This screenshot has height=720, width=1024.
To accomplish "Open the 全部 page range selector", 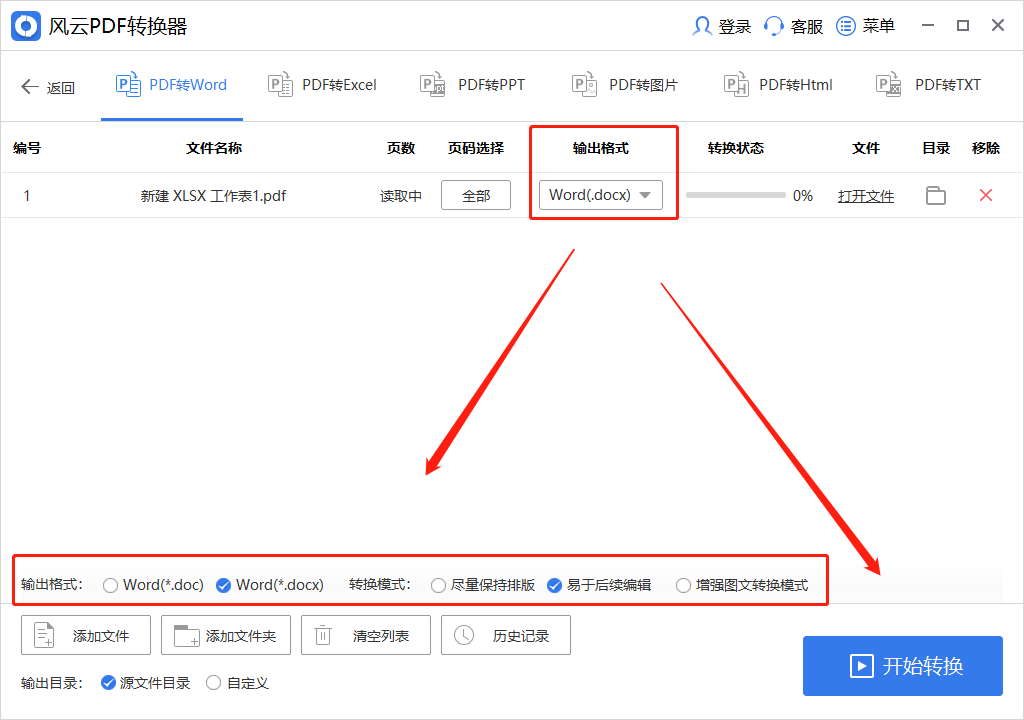I will click(x=475, y=195).
